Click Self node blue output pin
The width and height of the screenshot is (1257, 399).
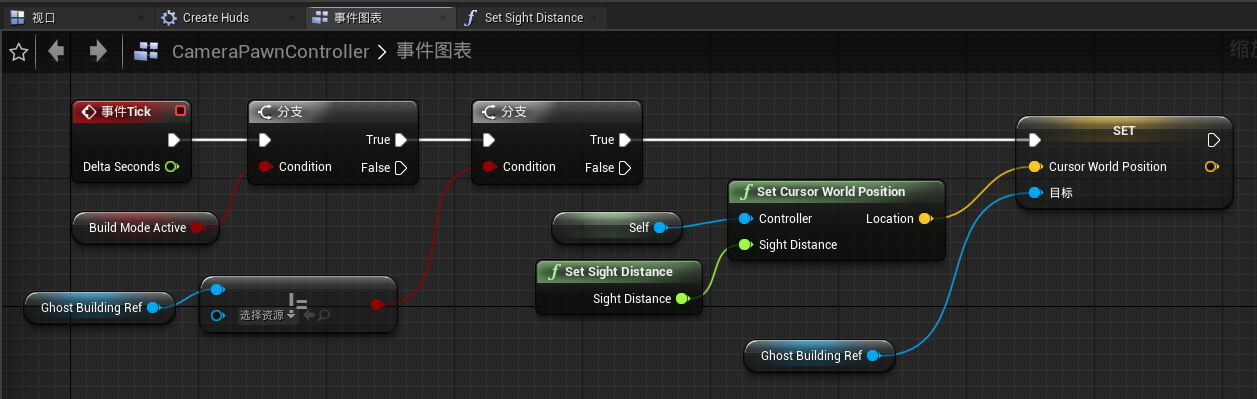pyautogui.click(x=660, y=228)
